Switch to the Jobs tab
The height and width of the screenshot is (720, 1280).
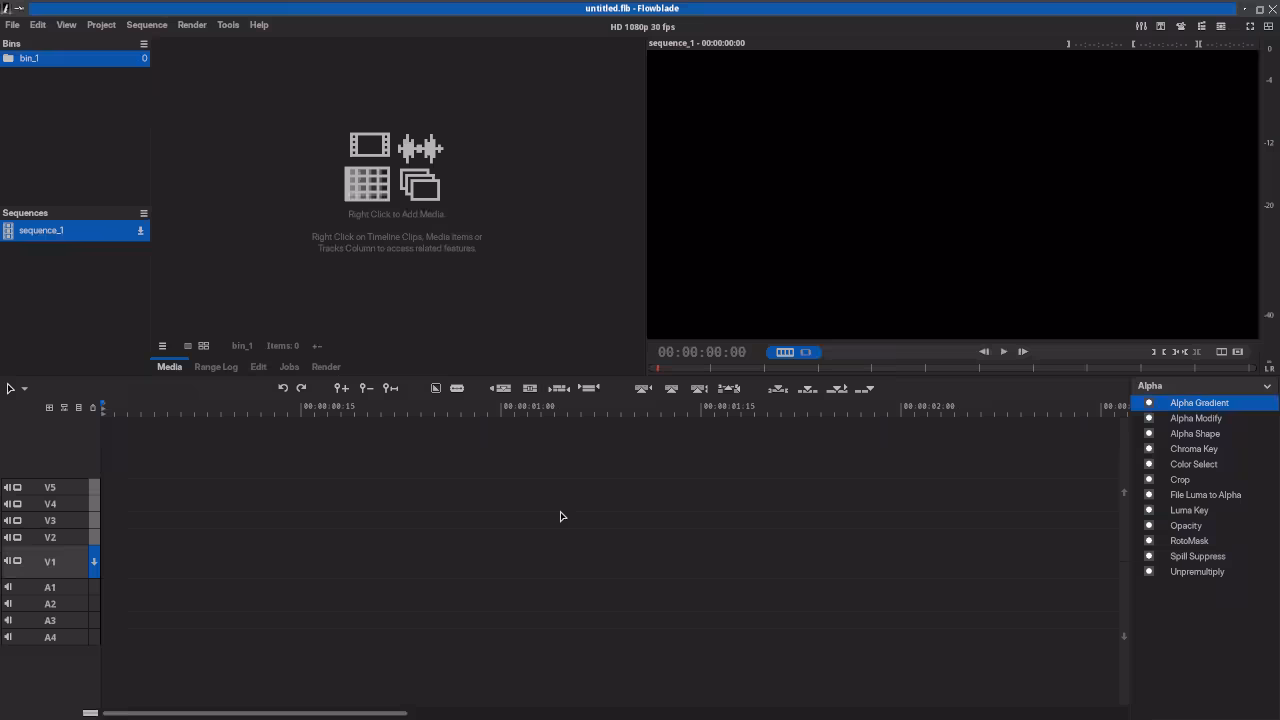pyautogui.click(x=289, y=367)
